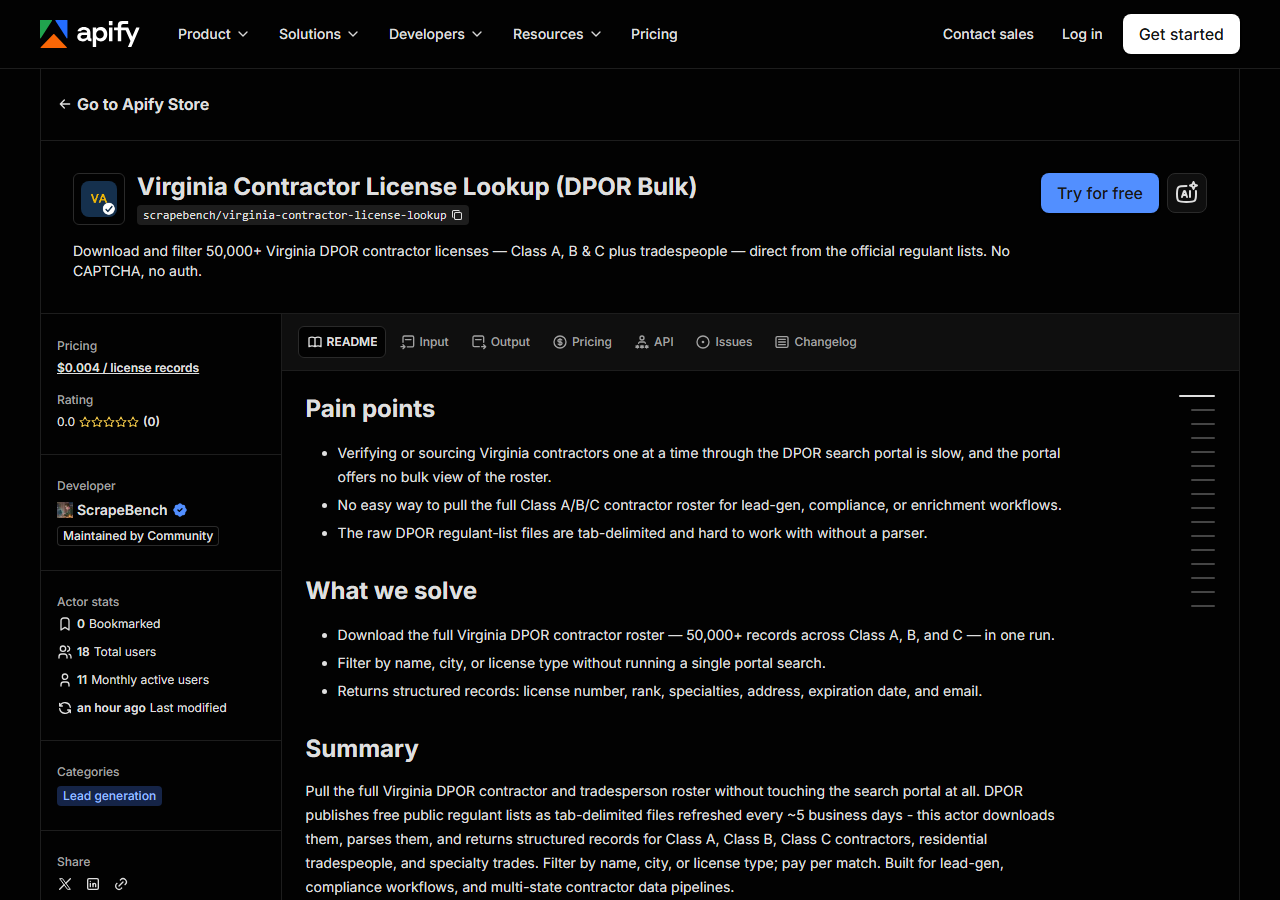
Task: Click the Maintained by Community badge
Action: pos(138,536)
